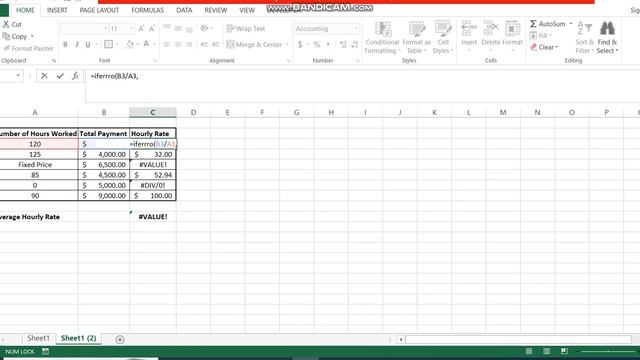Open the Accounting number format dropdown
The height and width of the screenshot is (360, 640).
click(356, 29)
